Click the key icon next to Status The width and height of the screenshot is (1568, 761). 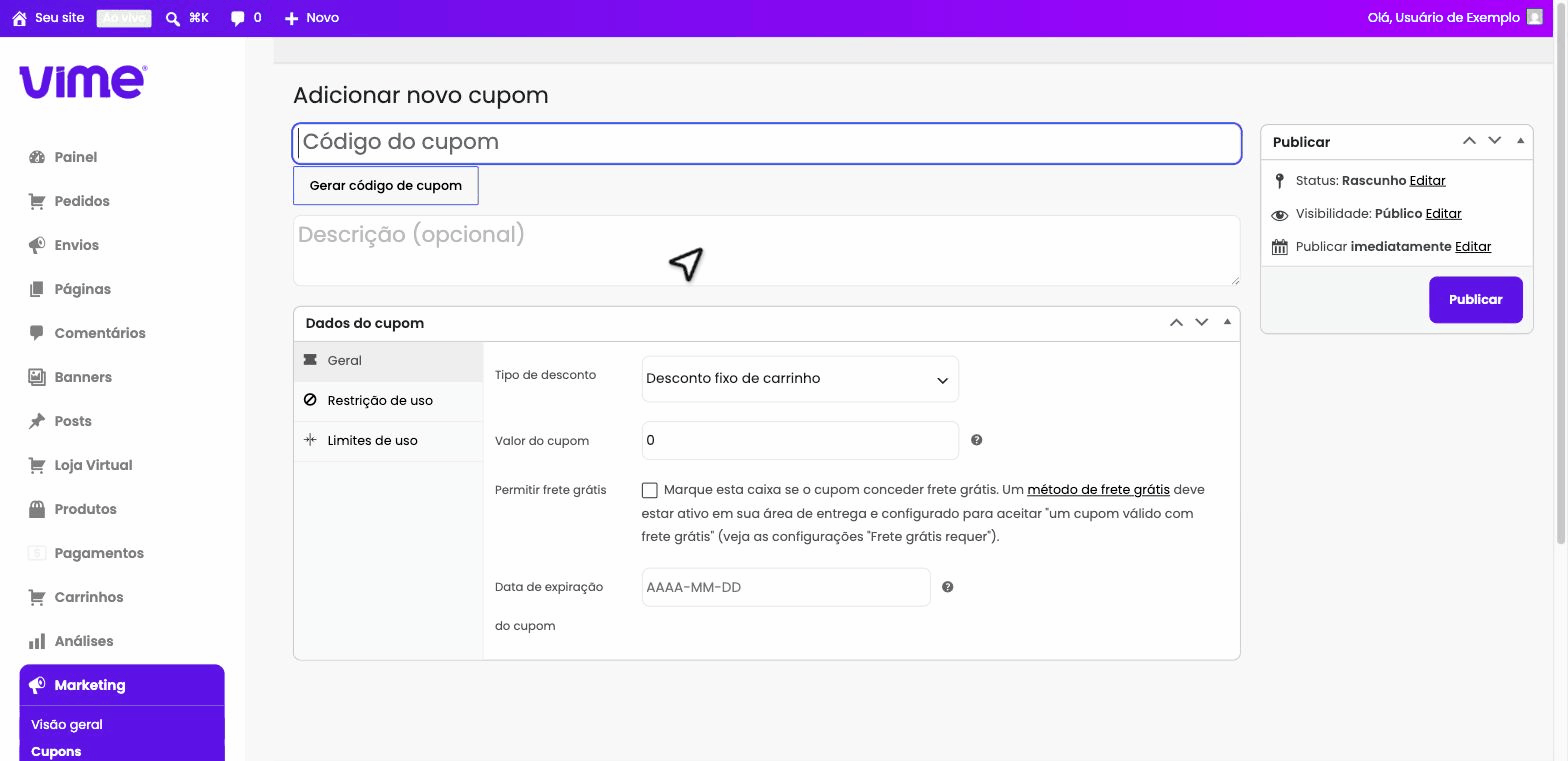1280,181
